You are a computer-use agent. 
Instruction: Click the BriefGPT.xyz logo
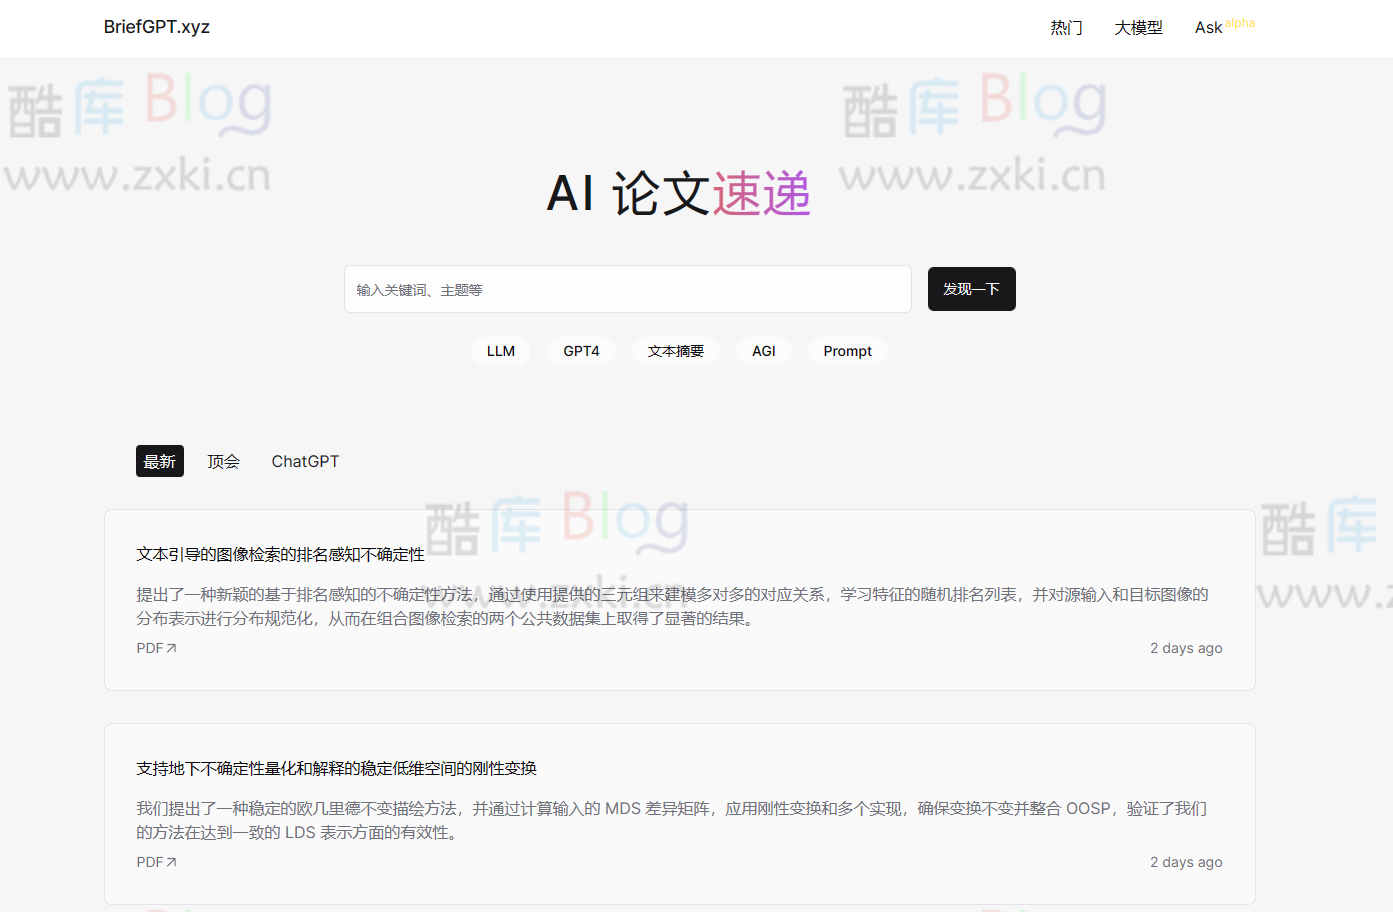pos(155,26)
